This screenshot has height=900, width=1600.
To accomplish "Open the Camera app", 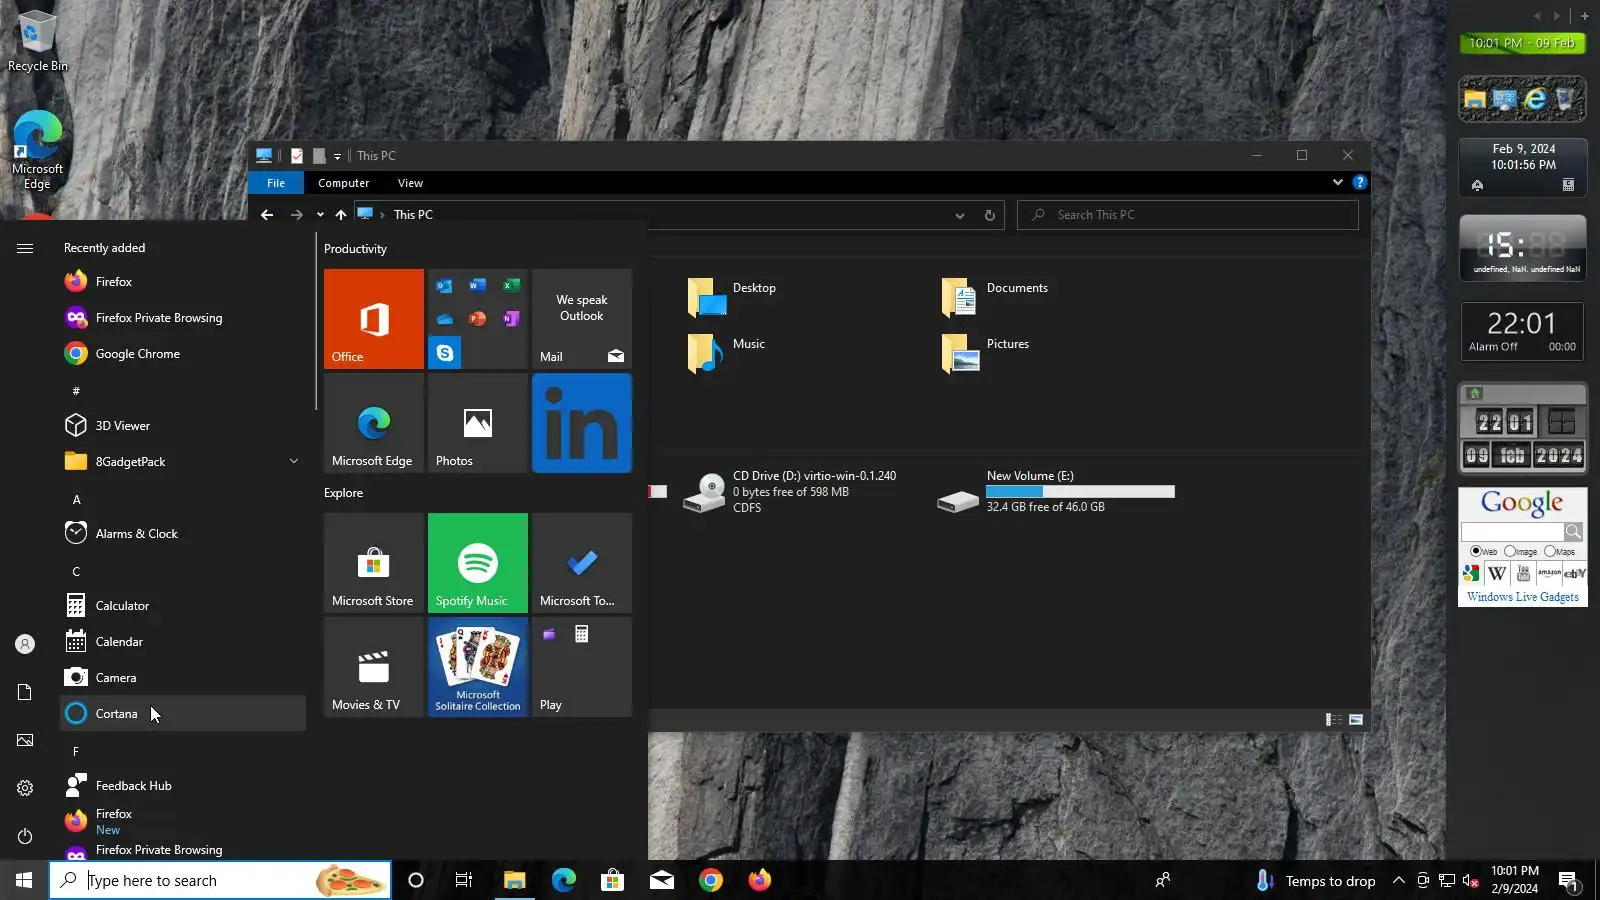I will [x=183, y=678].
